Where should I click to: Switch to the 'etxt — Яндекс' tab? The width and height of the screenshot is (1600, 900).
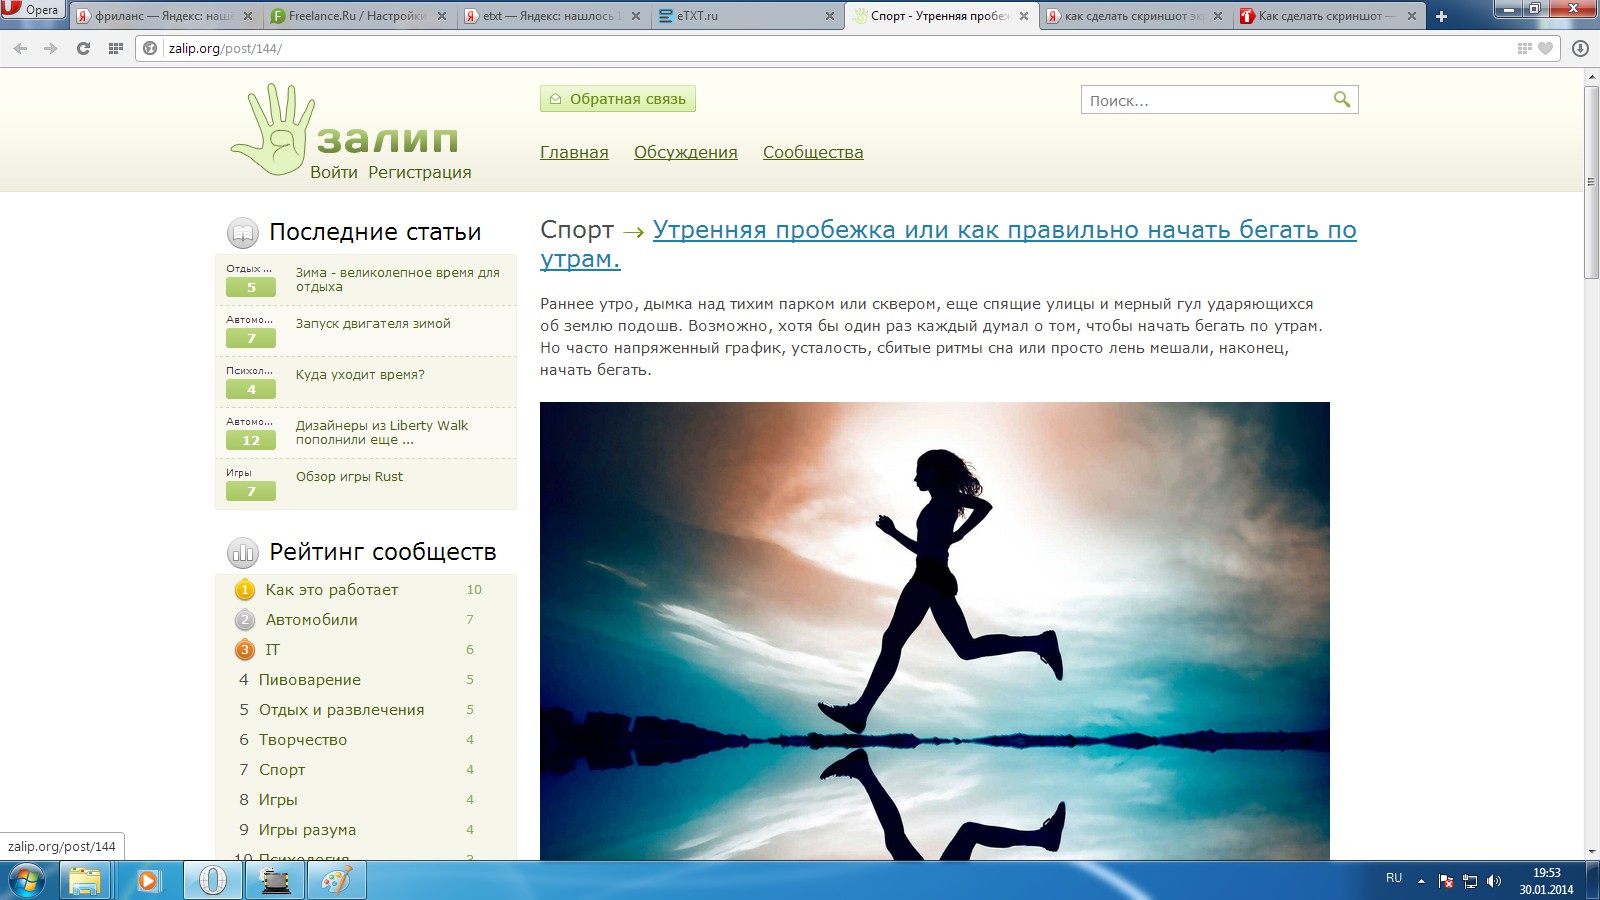552,16
